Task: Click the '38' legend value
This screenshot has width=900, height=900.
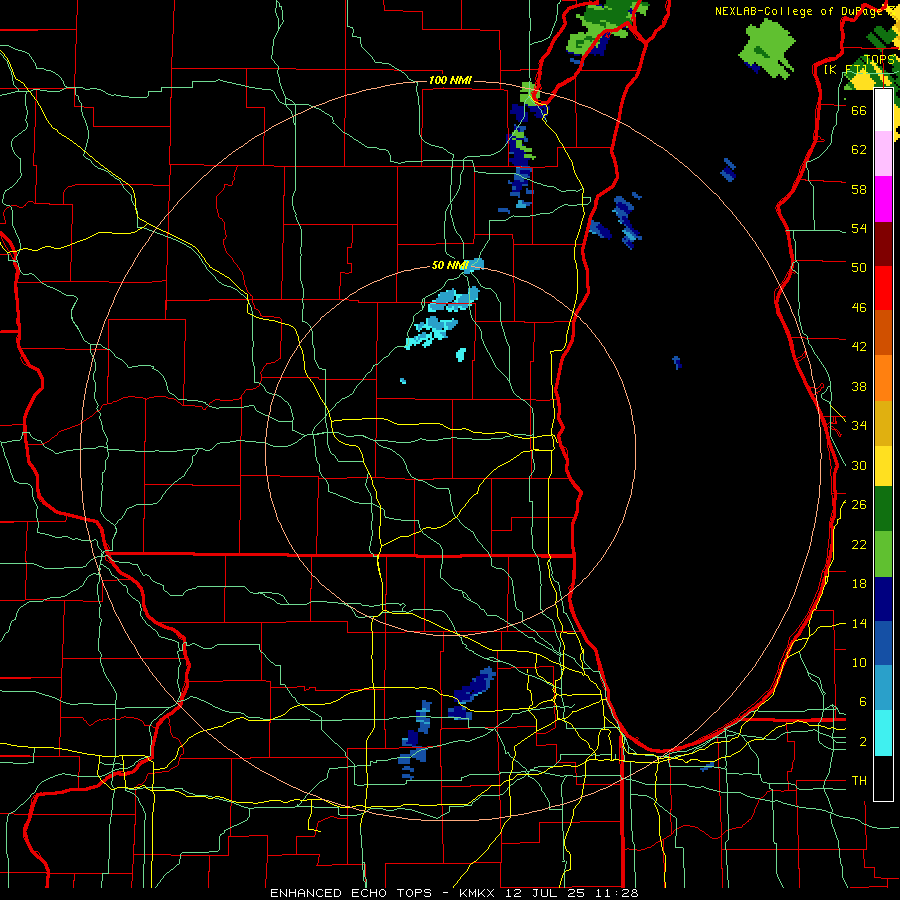Action: click(859, 386)
